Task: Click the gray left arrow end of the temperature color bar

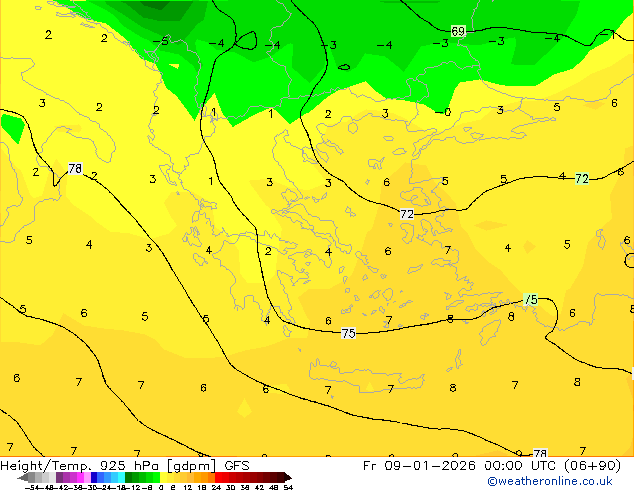Action: pos(22,478)
